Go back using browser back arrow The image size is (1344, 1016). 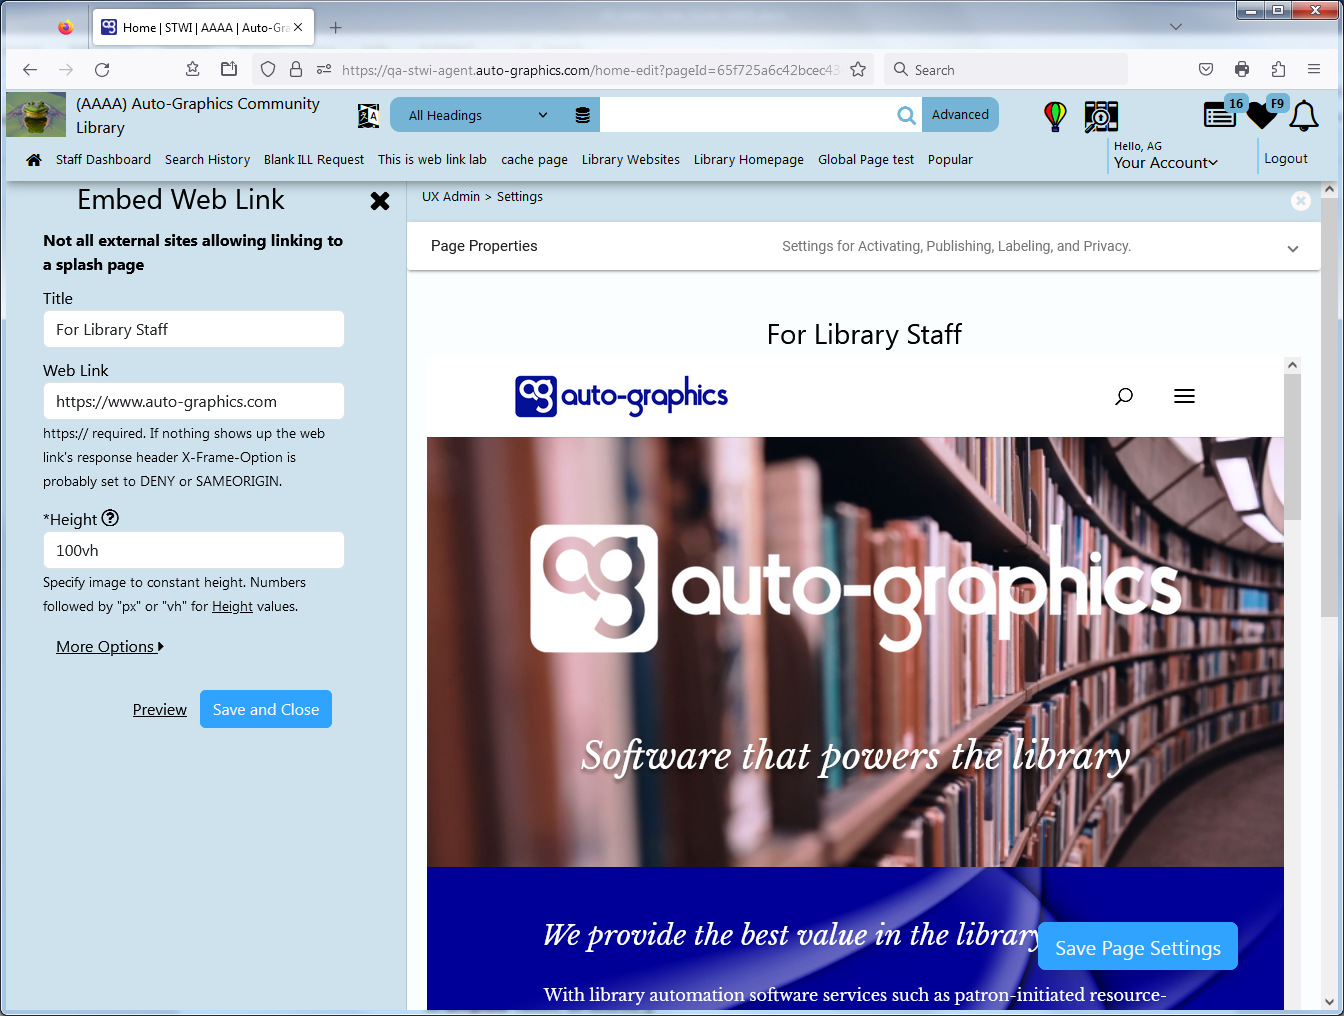(30, 70)
